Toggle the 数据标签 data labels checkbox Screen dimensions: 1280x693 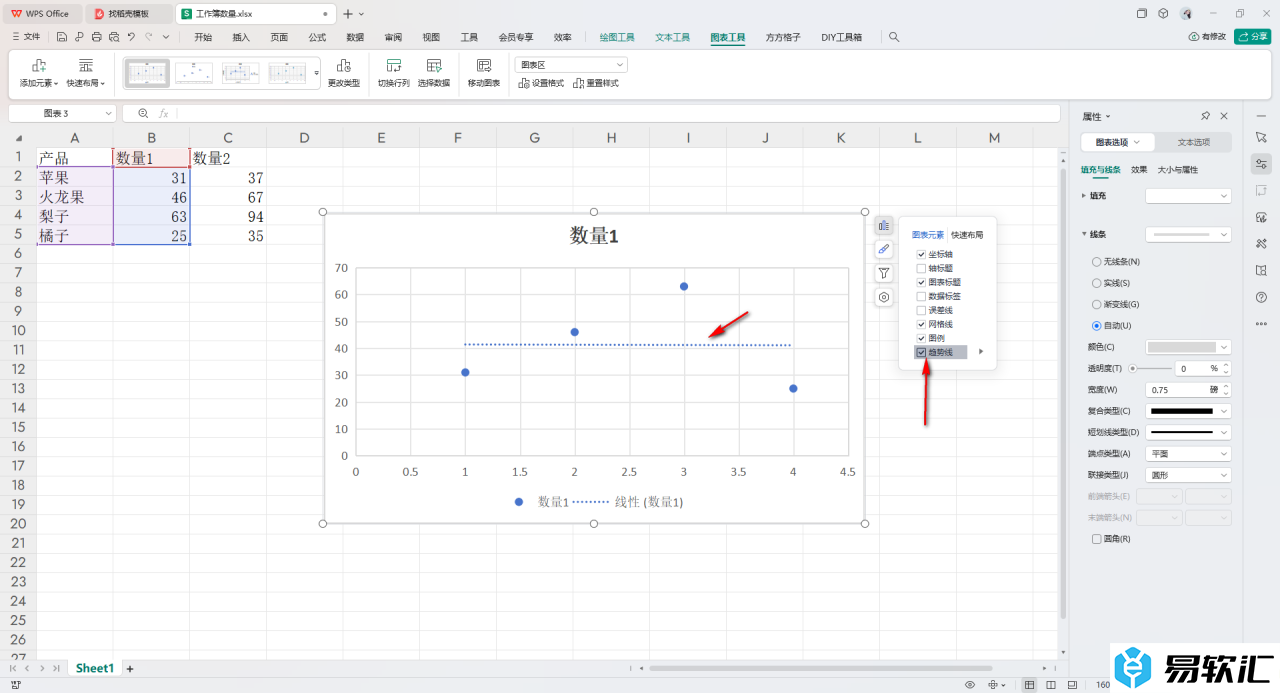(x=921, y=296)
